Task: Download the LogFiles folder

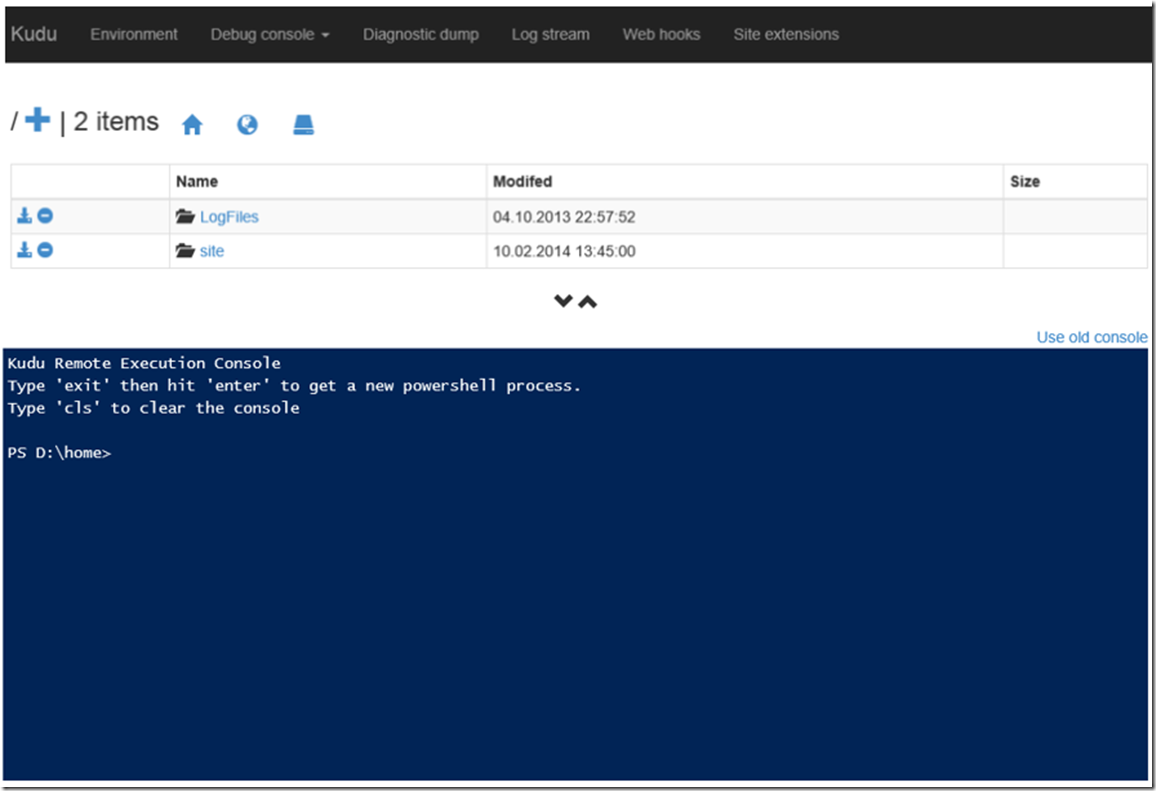Action: point(24,215)
